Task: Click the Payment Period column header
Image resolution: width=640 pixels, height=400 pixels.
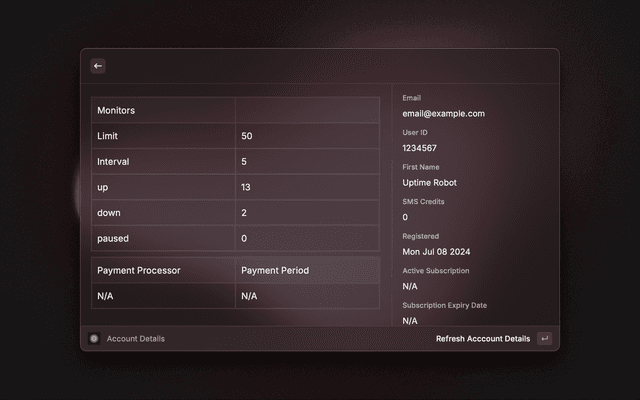Action: (x=275, y=270)
